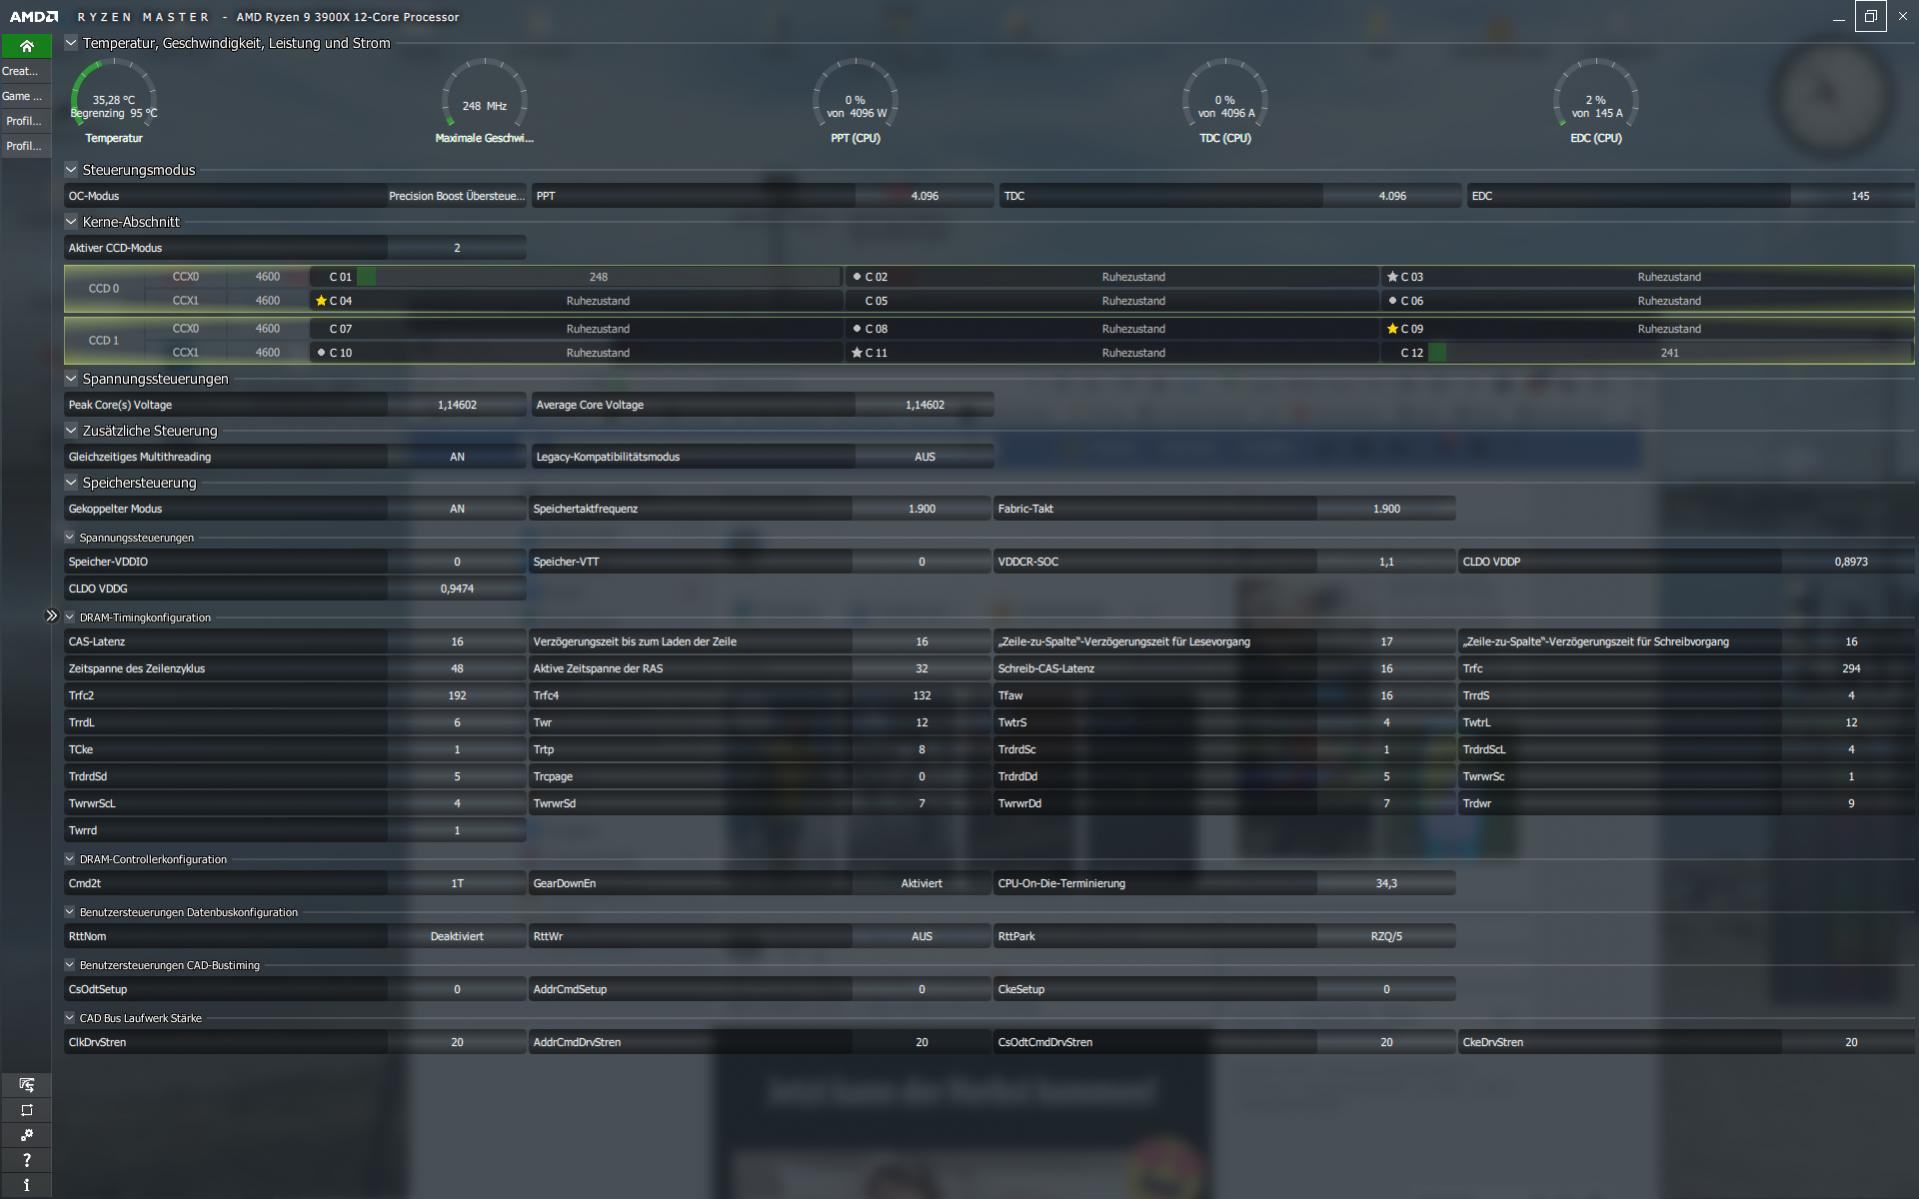Click the CPU-On-Die-Terminierung 34,3 value
1919x1199 pixels.
click(1386, 884)
